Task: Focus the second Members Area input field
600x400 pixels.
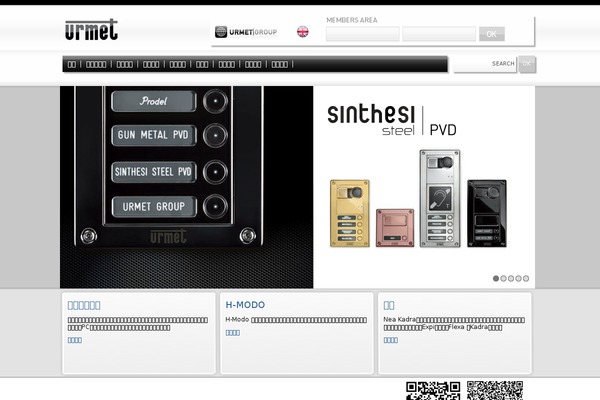Action: 439,34
